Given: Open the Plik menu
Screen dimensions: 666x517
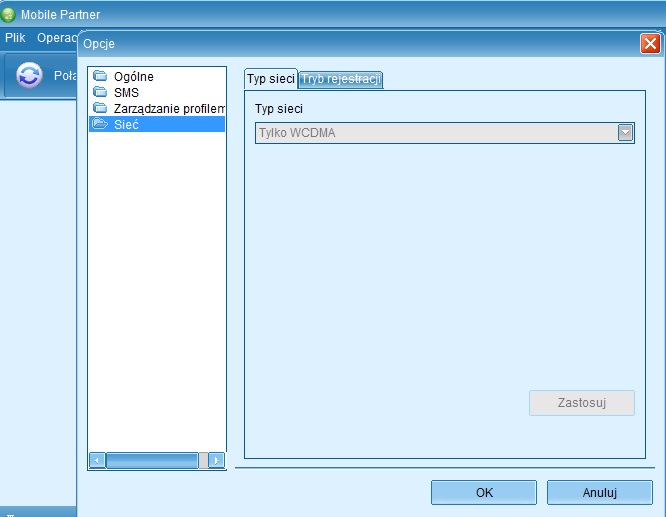Looking at the screenshot, I should coord(15,38).
